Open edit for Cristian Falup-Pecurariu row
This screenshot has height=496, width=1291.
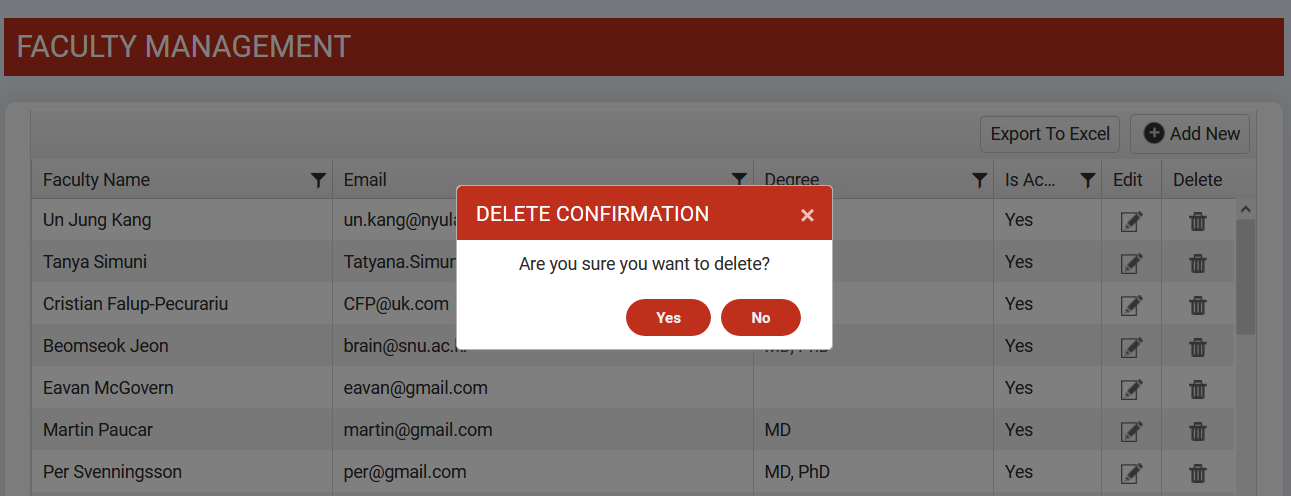[1131, 305]
